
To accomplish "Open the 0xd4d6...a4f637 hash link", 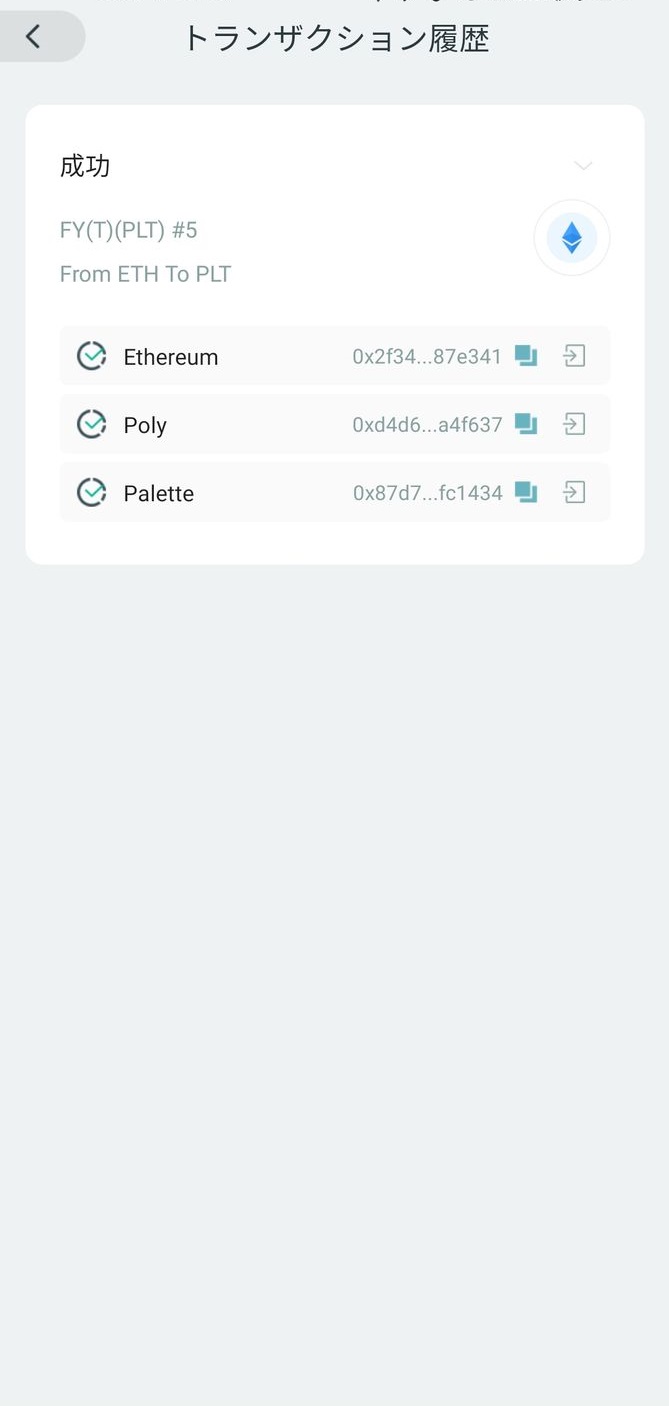I will [426, 424].
